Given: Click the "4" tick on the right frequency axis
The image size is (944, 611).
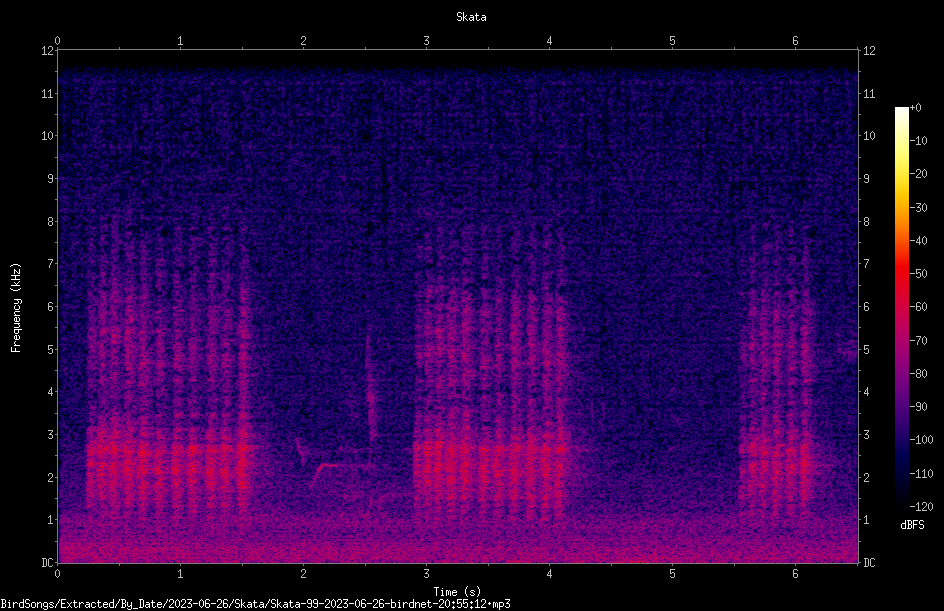Looking at the screenshot, I should [866, 392].
